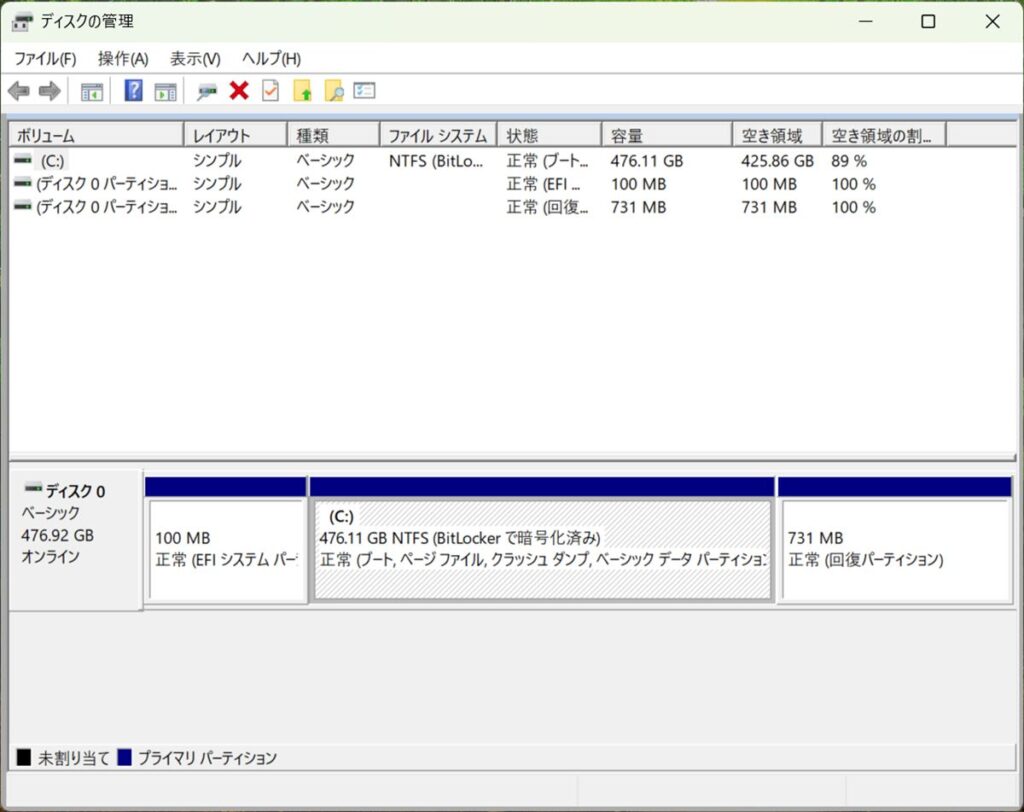Open the ファイル(F) menu
The height and width of the screenshot is (812, 1024).
tap(45, 59)
